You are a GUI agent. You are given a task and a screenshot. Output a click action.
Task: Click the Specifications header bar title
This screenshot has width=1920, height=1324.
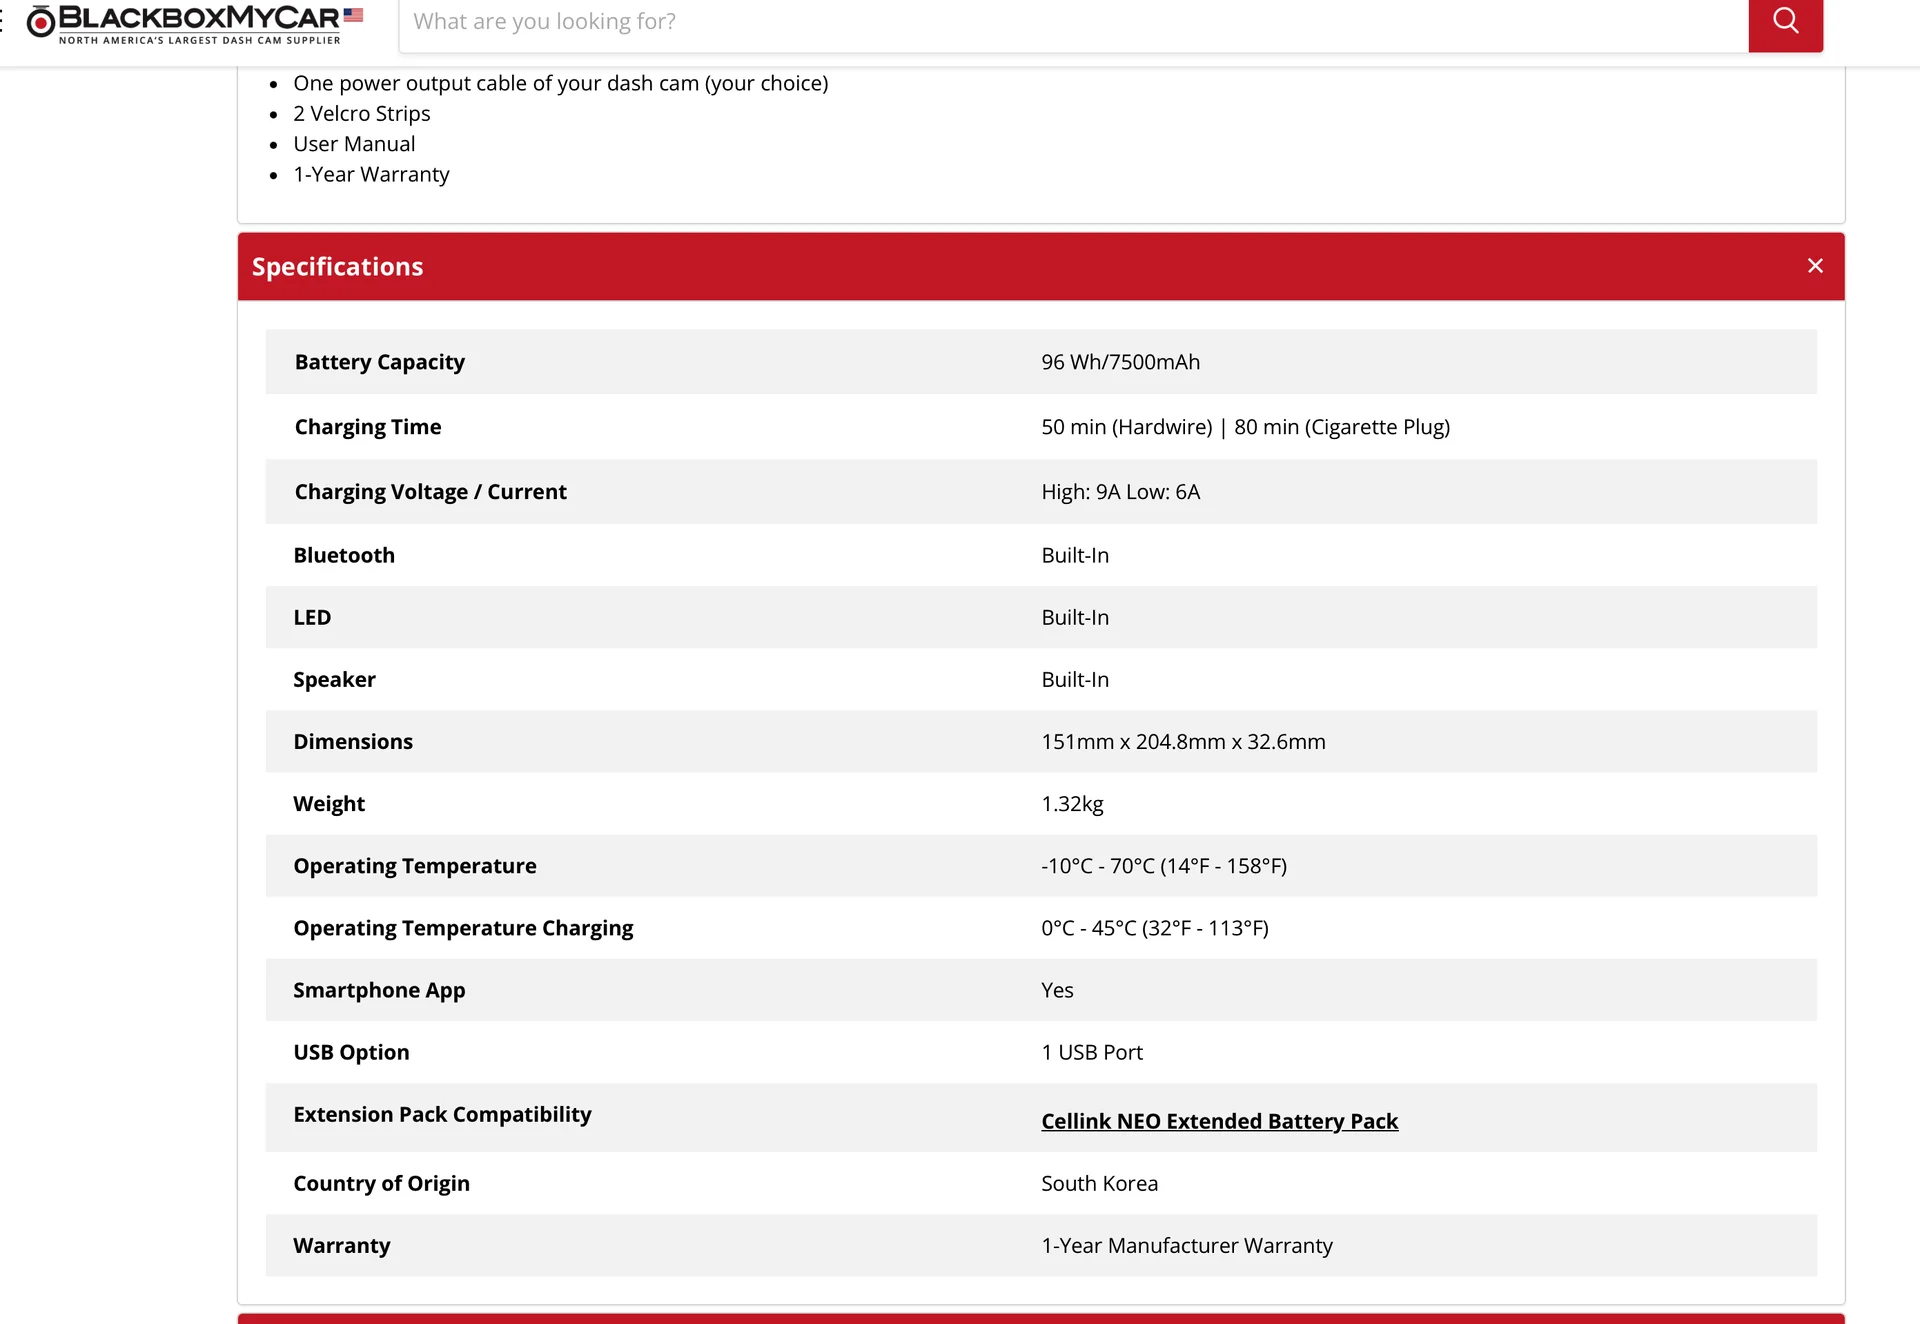point(338,267)
